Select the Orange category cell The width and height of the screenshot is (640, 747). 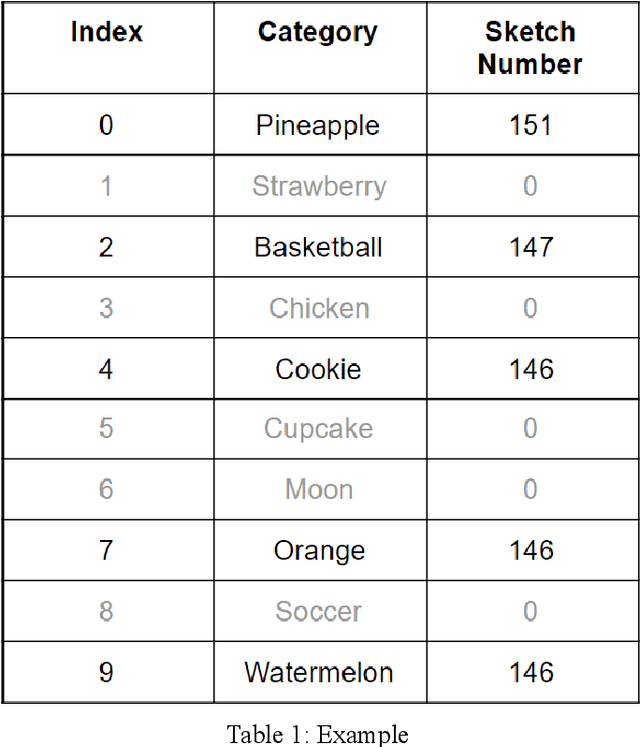point(319,550)
